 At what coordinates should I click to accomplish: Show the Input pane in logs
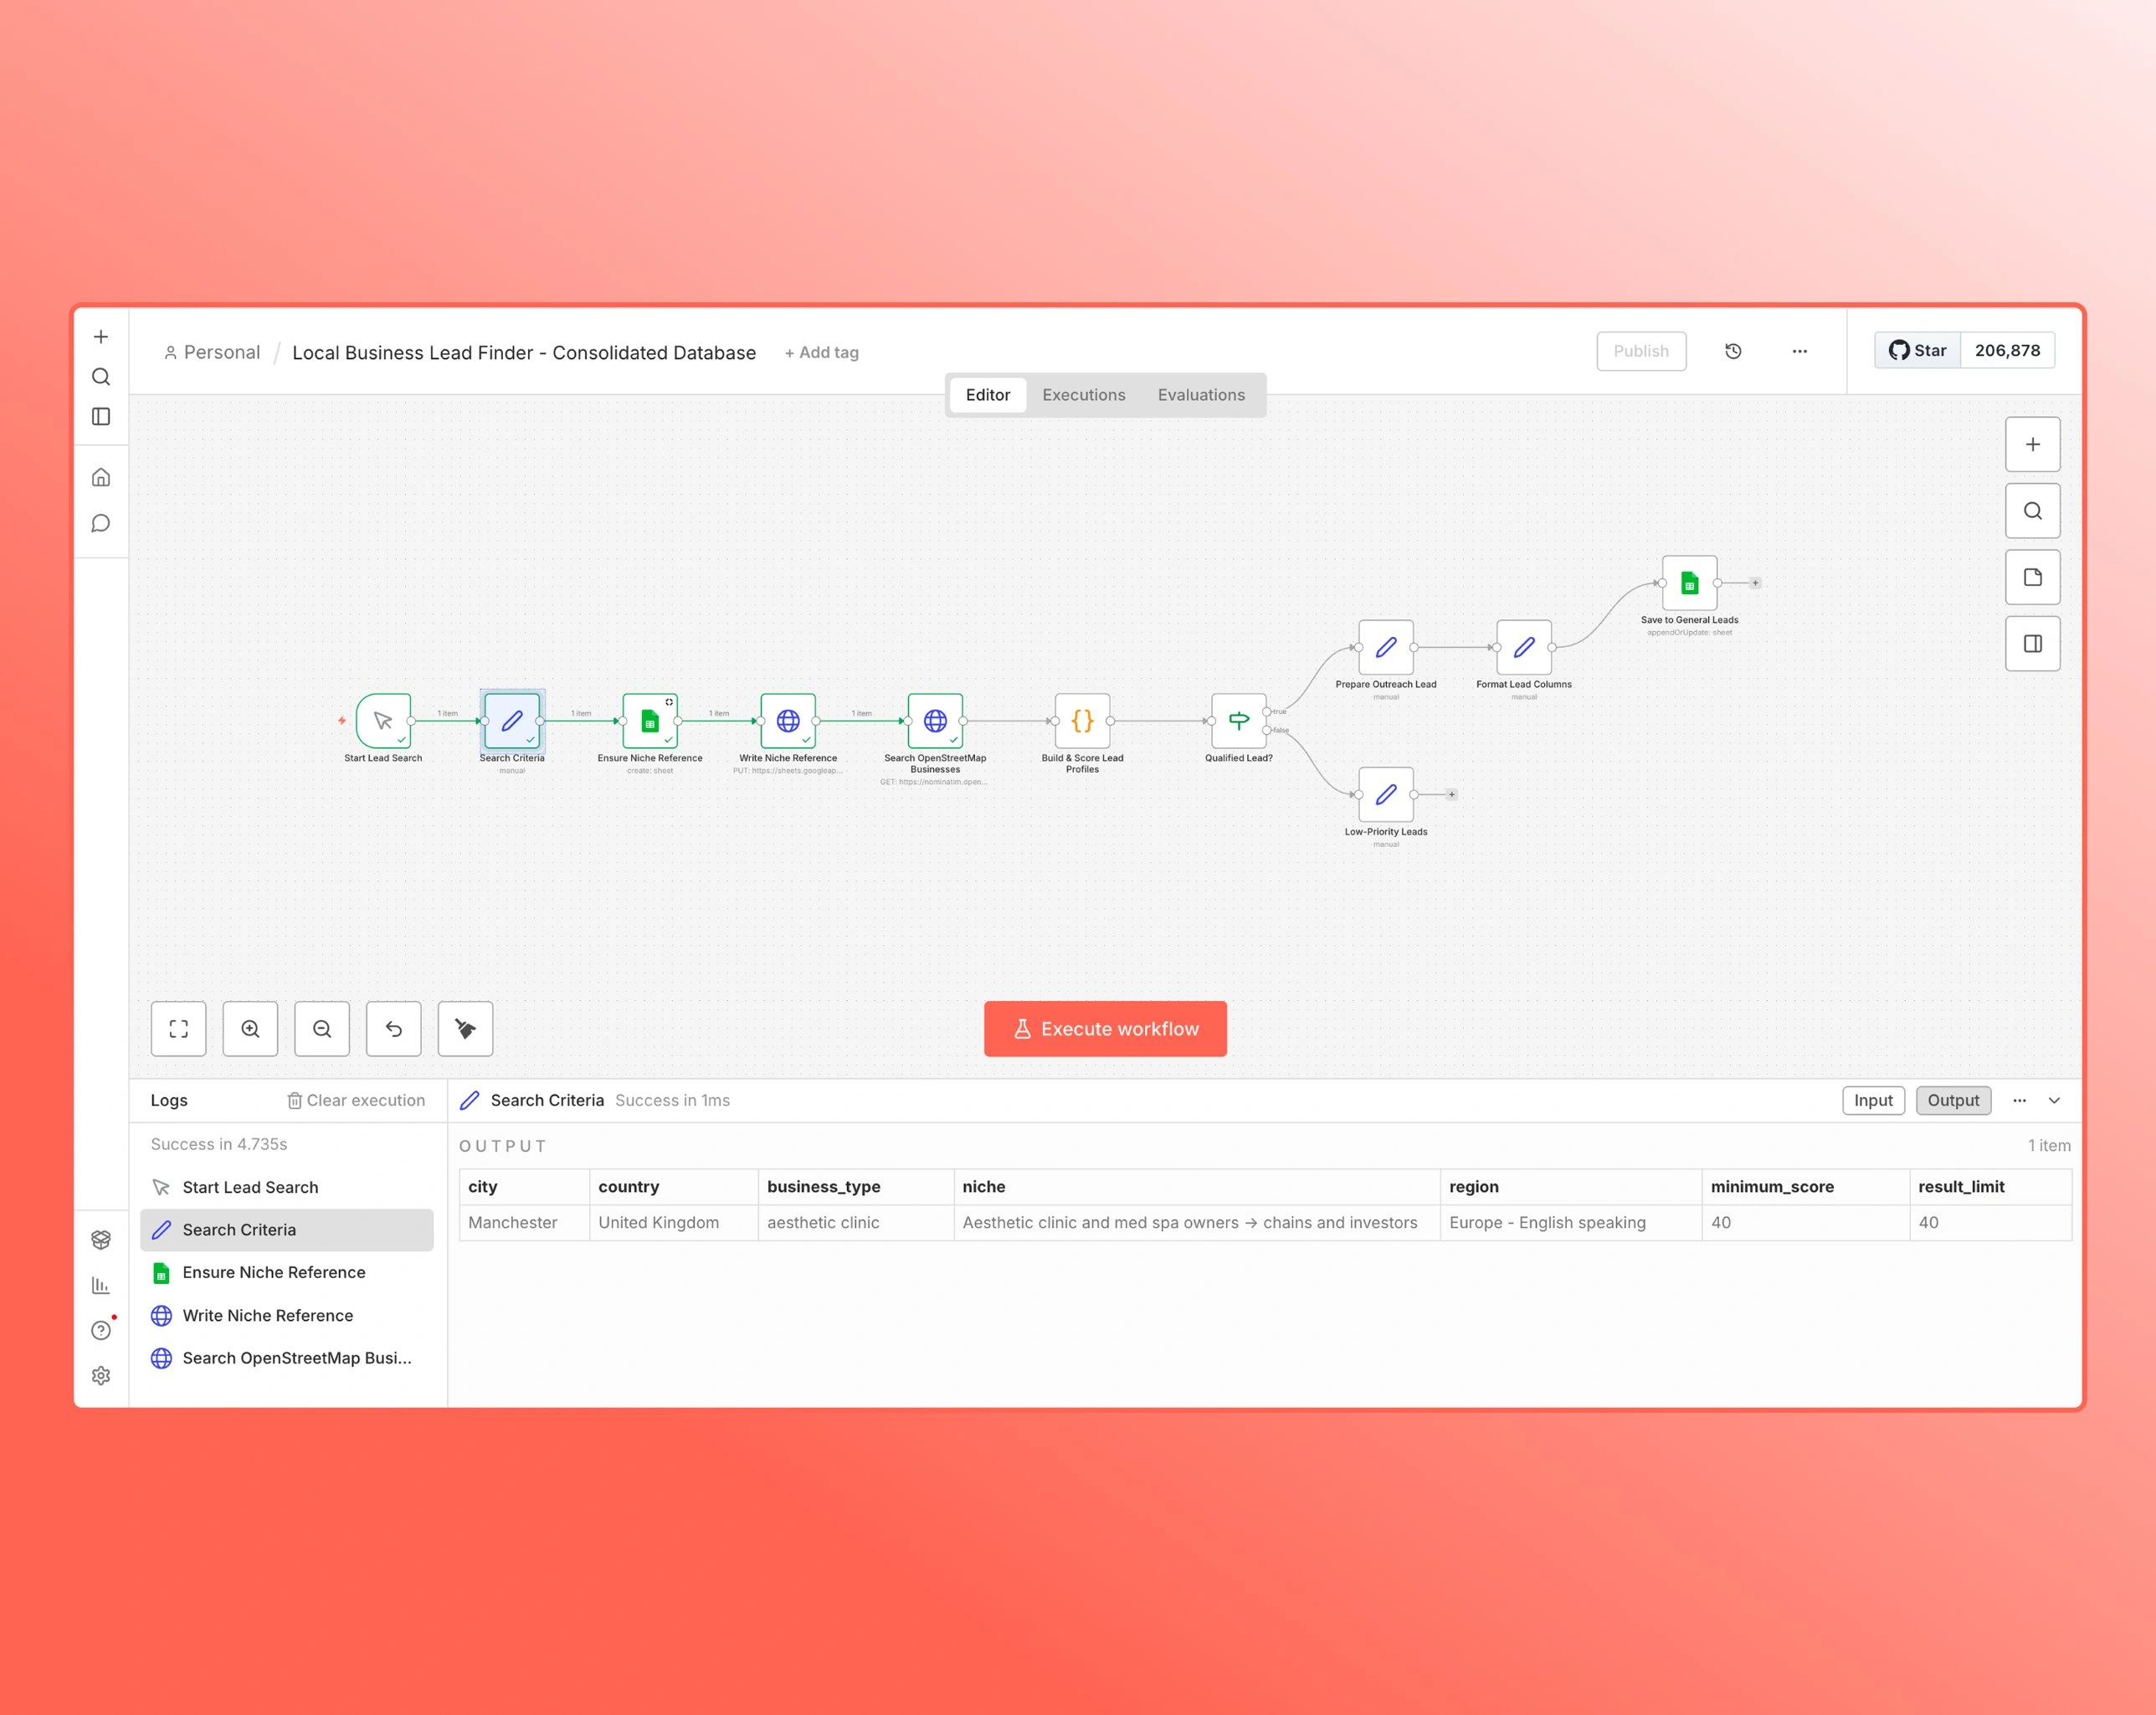coord(1873,1100)
